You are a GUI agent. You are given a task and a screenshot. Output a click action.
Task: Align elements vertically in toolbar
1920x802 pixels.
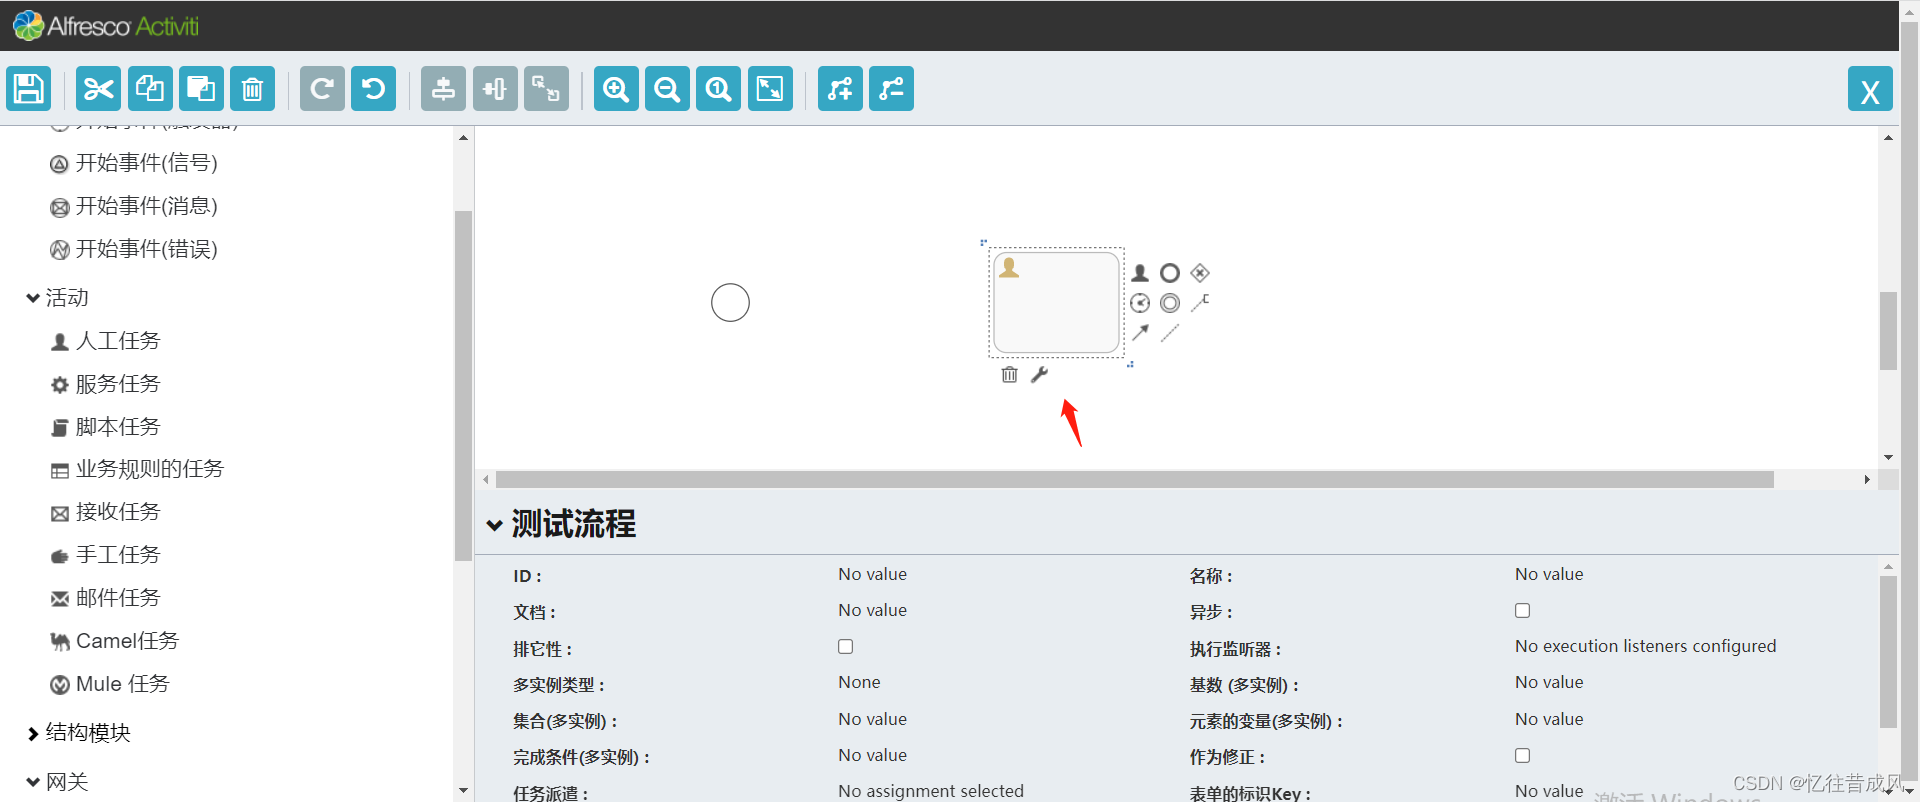(x=443, y=89)
